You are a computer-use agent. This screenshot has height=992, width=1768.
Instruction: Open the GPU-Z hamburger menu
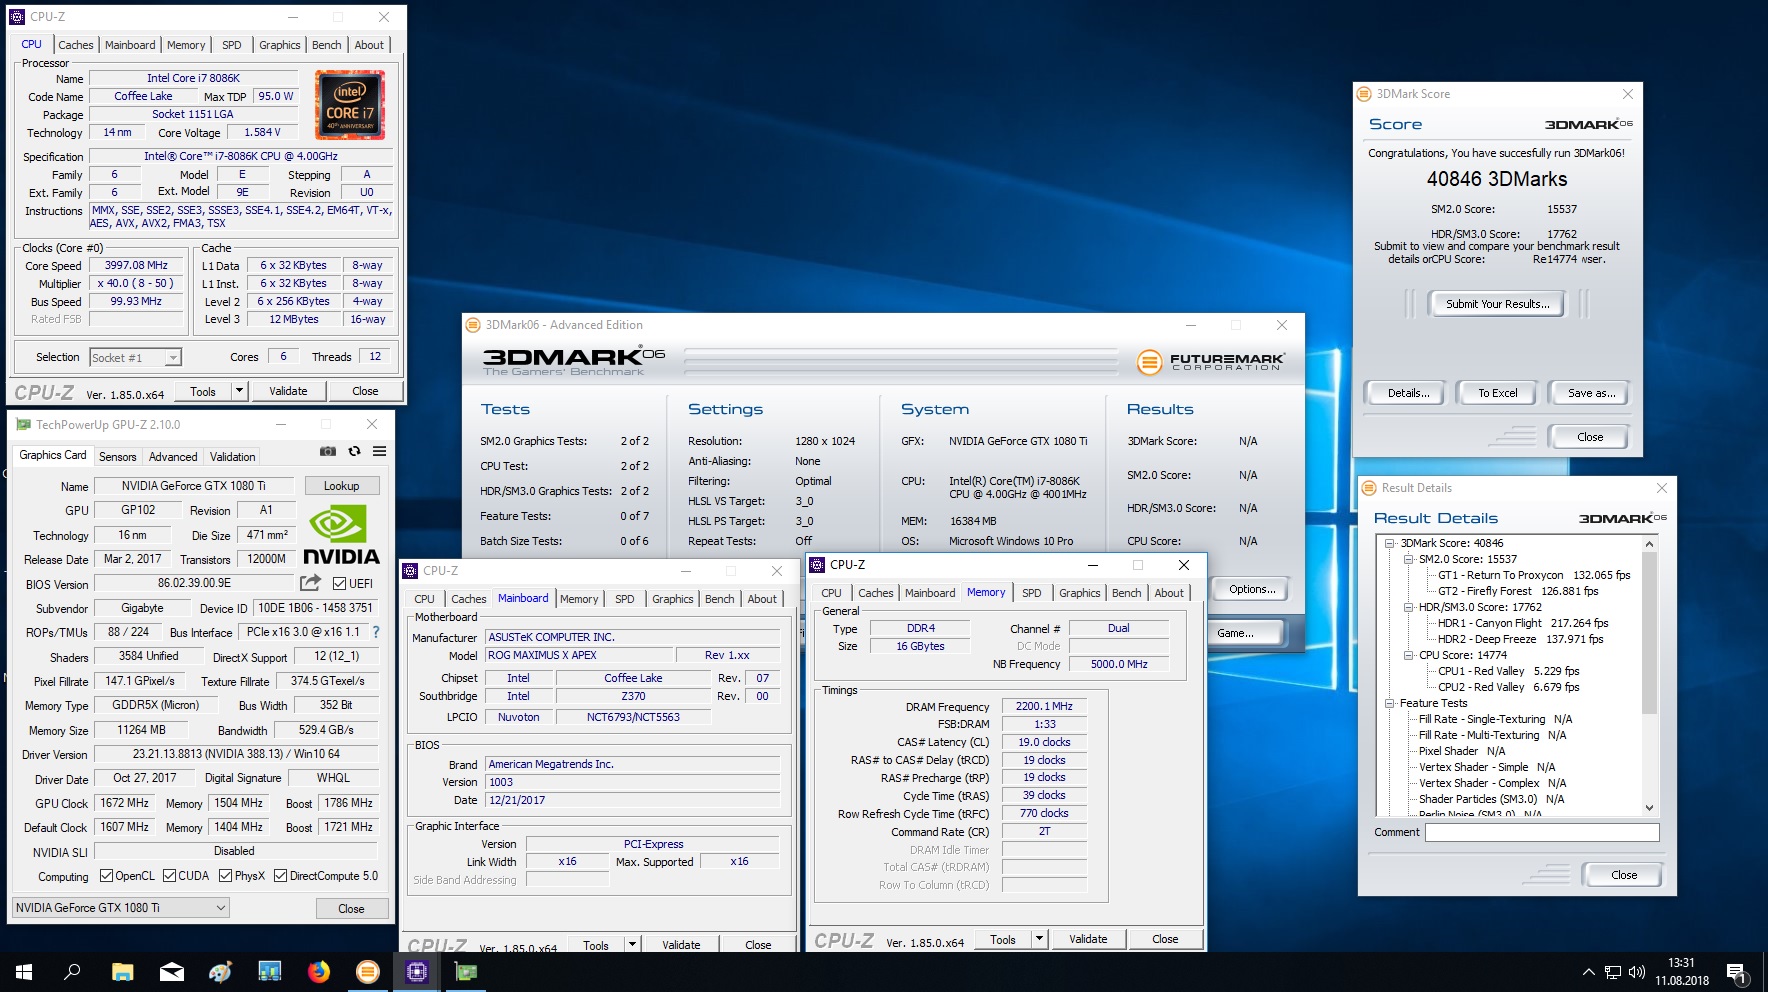[x=380, y=452]
